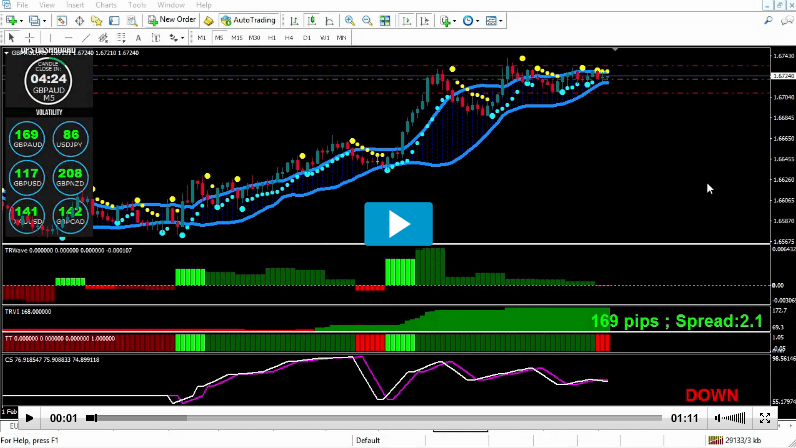
Task: Tile windows with the grid icon
Action: click(385, 21)
